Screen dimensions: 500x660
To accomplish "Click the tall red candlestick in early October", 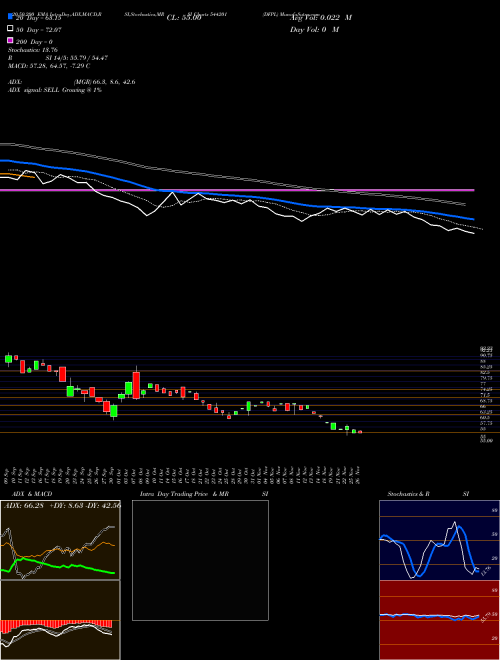I will 136,383.
